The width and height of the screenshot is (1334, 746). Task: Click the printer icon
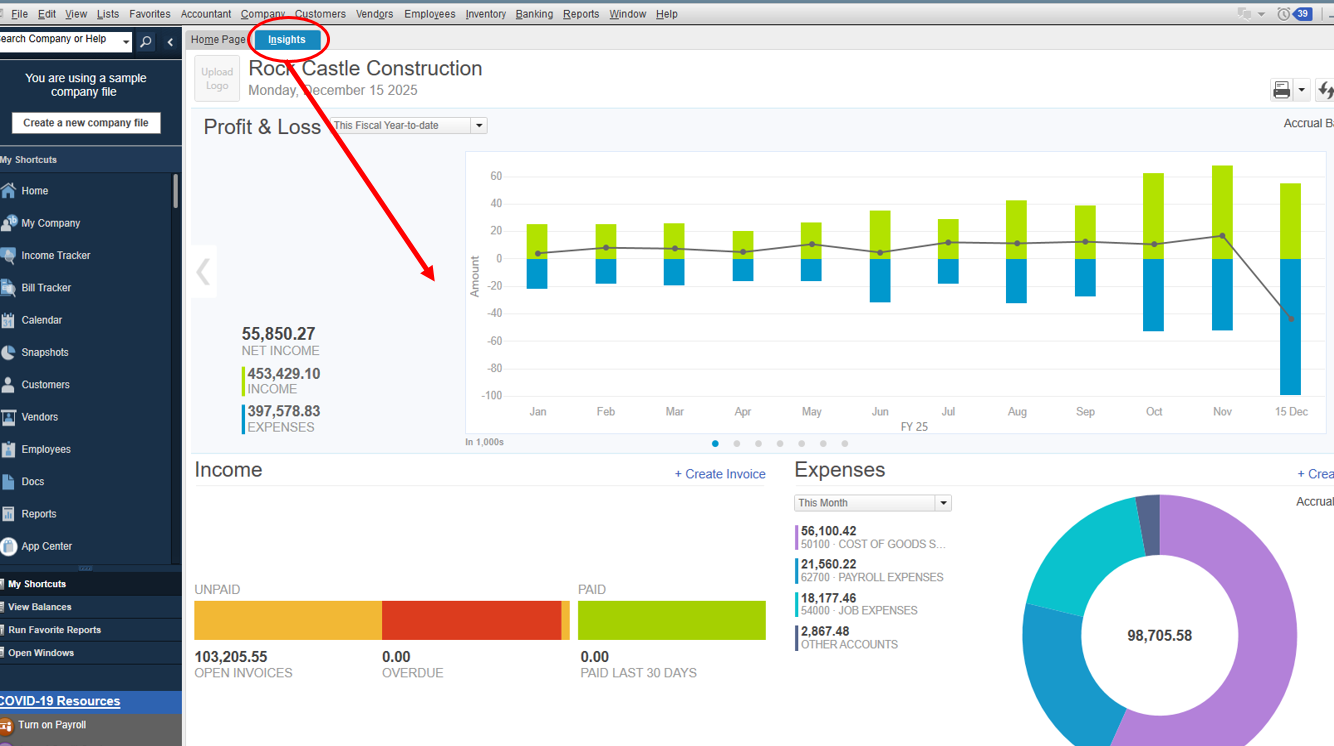click(1281, 90)
